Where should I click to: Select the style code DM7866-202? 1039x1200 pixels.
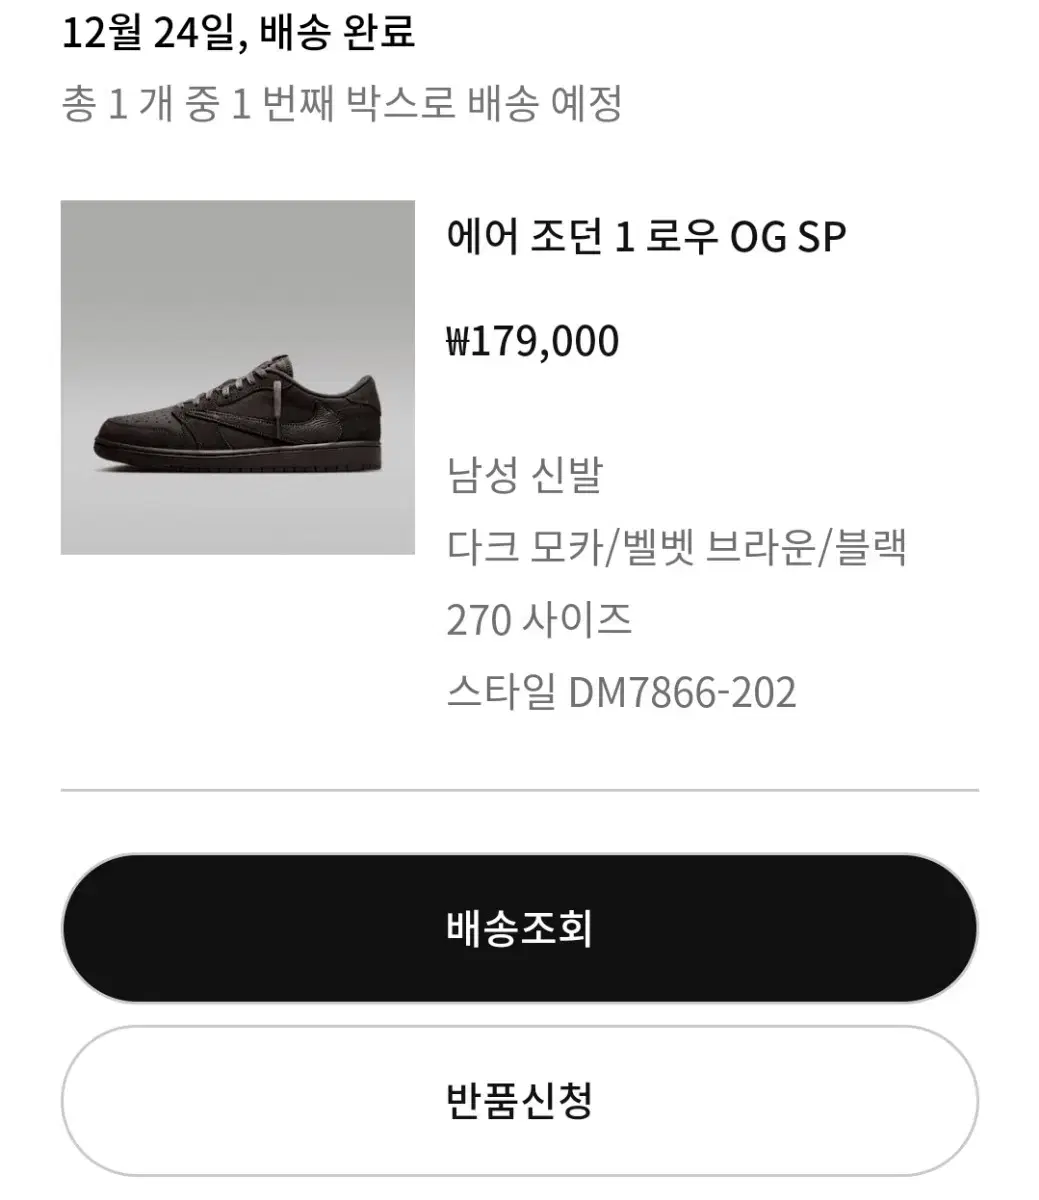click(x=682, y=693)
